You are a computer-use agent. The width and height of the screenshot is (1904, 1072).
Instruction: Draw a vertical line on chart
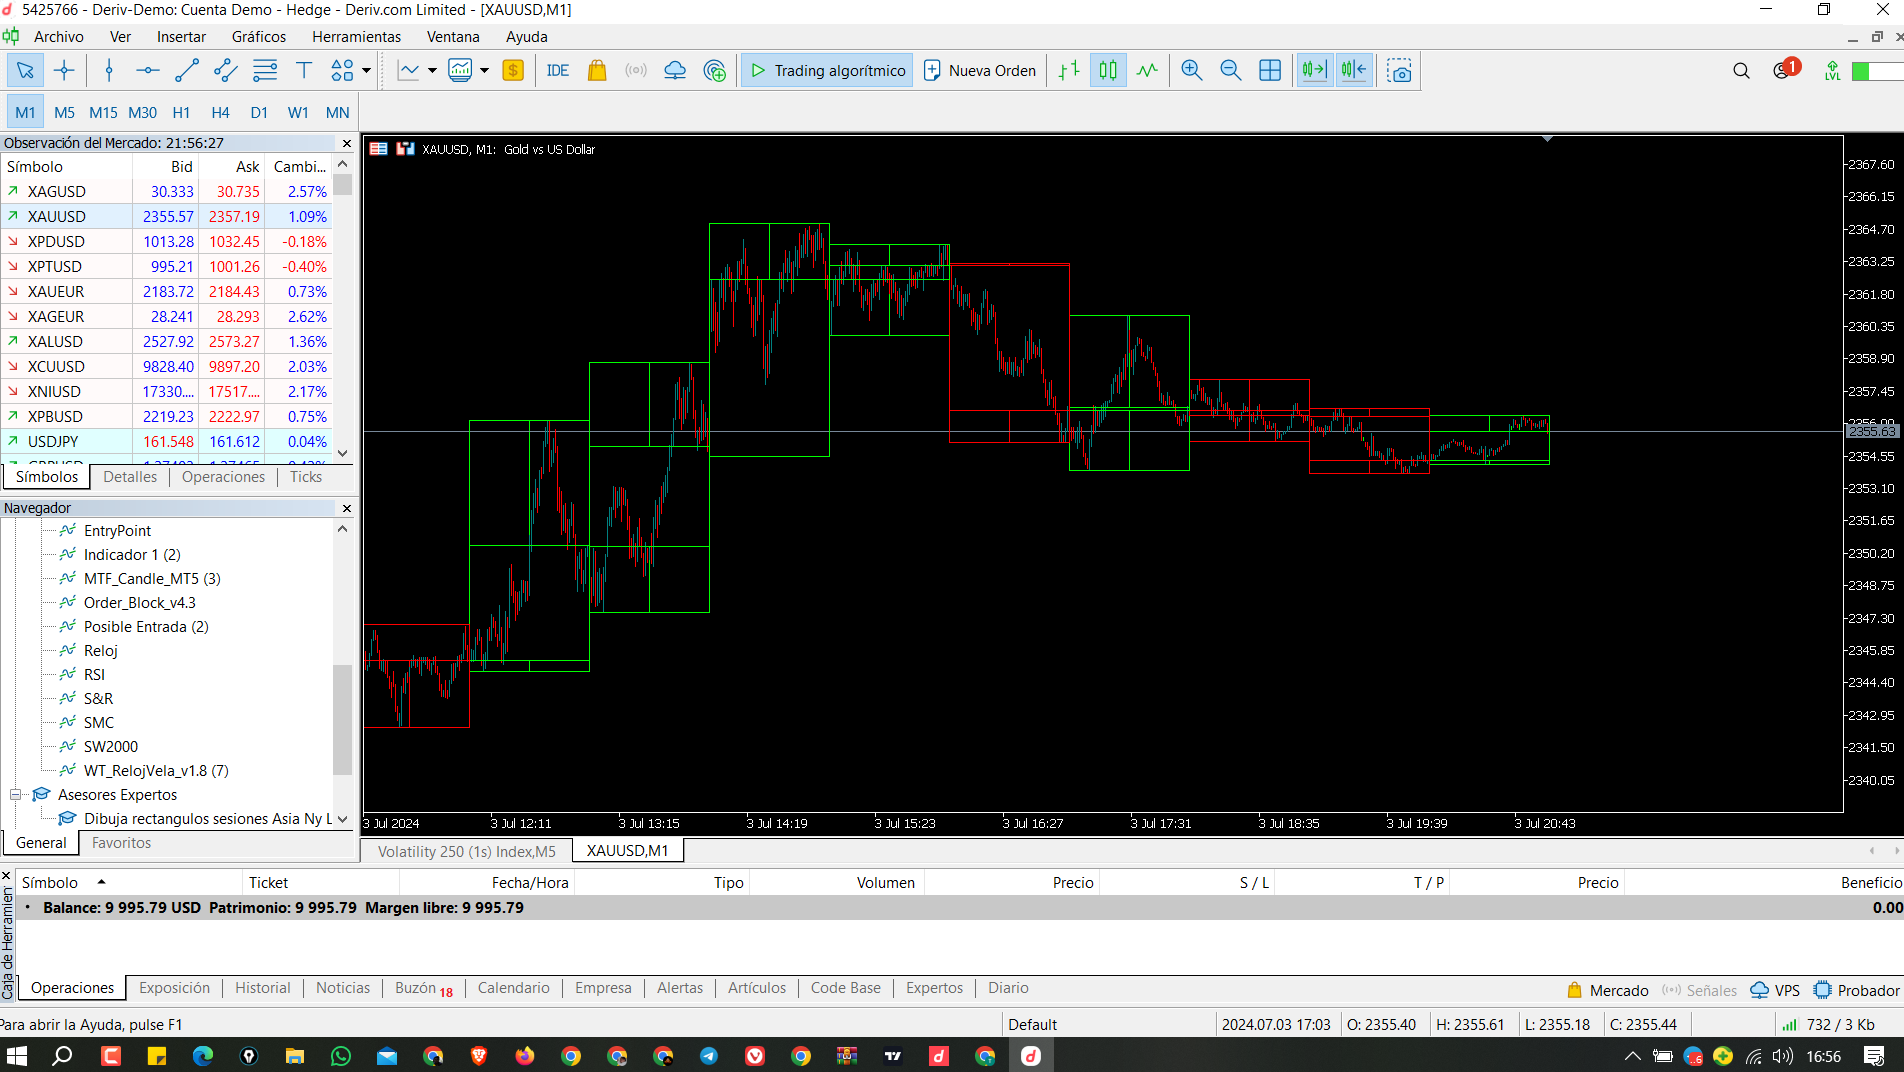tap(109, 70)
